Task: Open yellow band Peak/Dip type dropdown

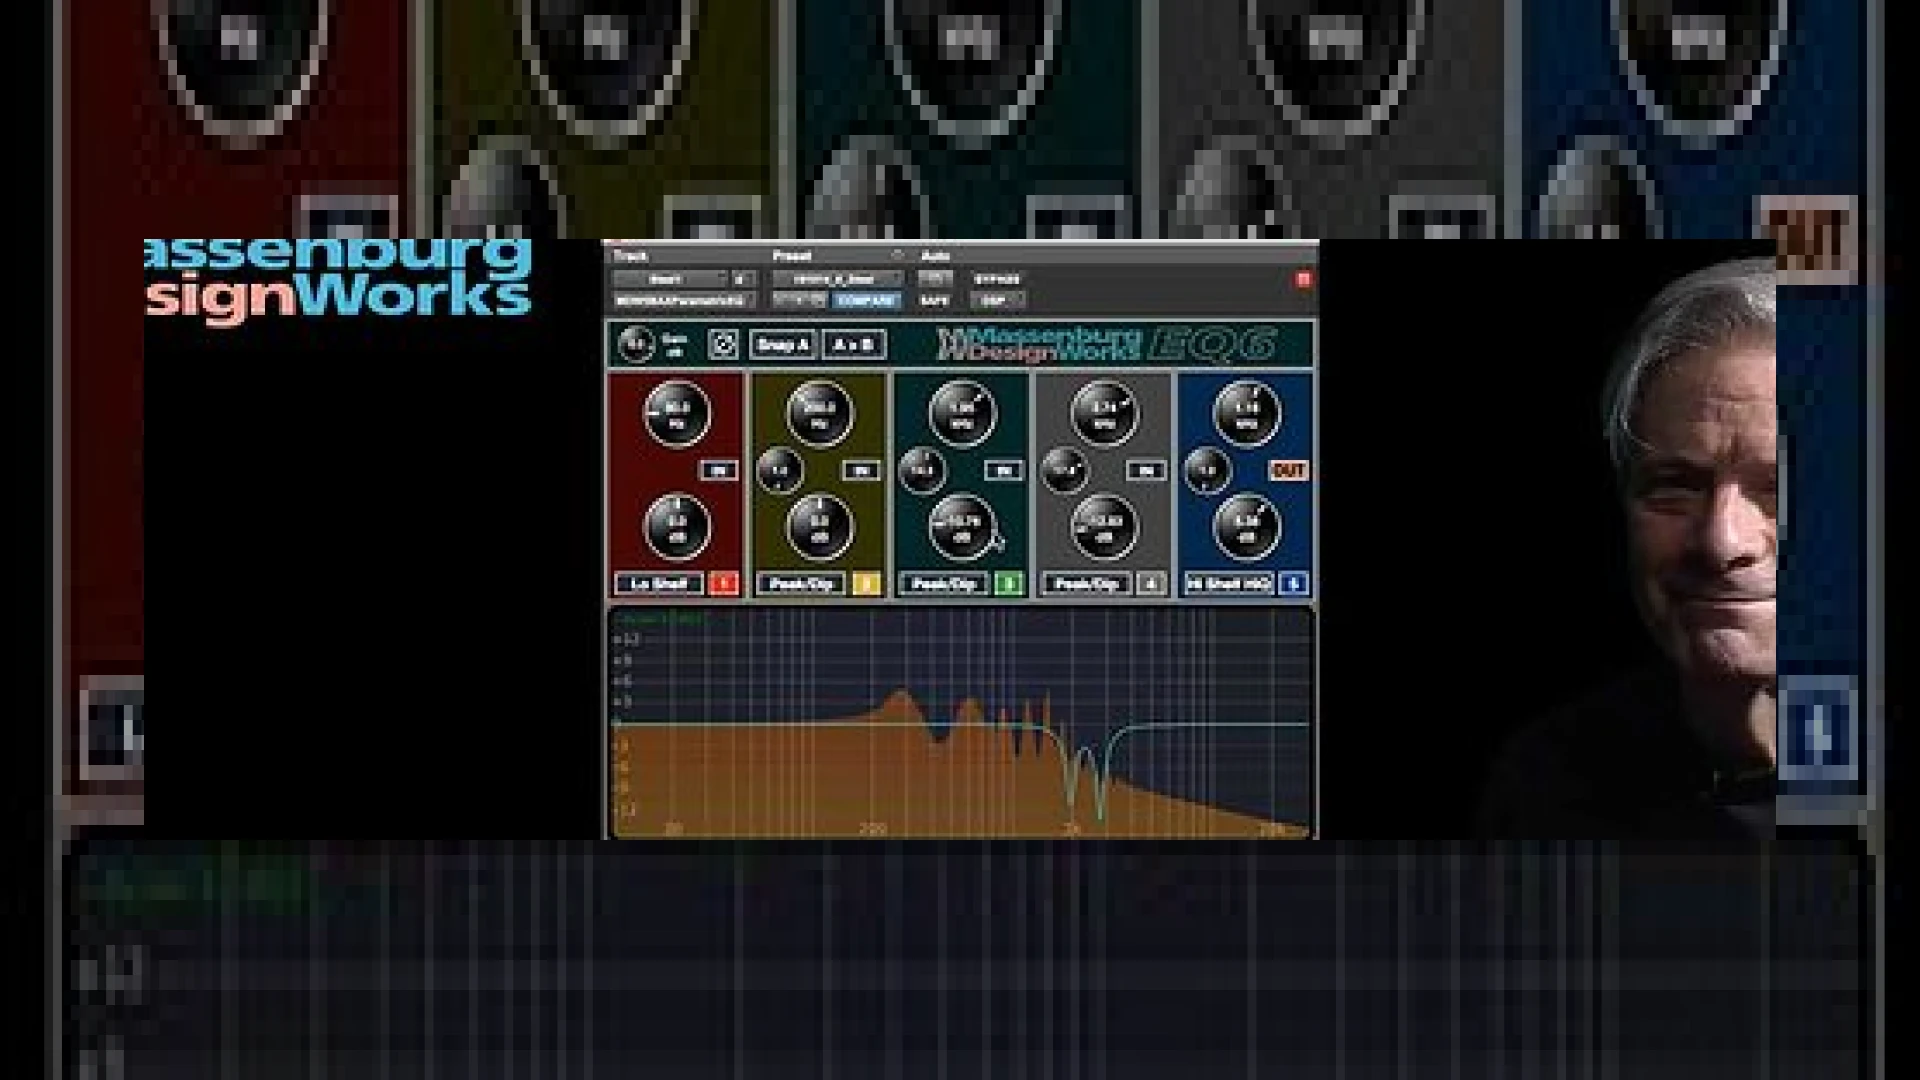Action: point(802,584)
